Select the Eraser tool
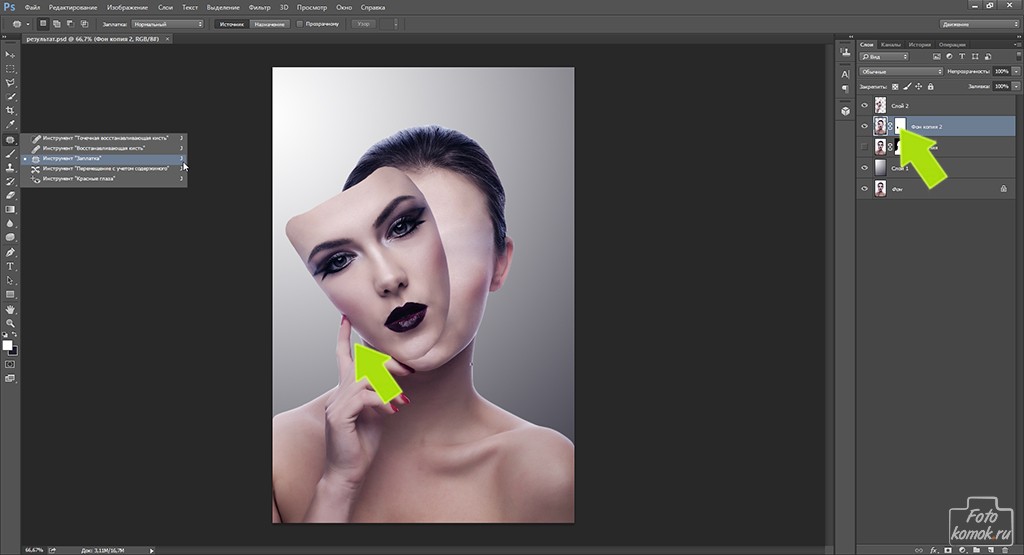Screen dimensions: 1024x555 click(10, 195)
